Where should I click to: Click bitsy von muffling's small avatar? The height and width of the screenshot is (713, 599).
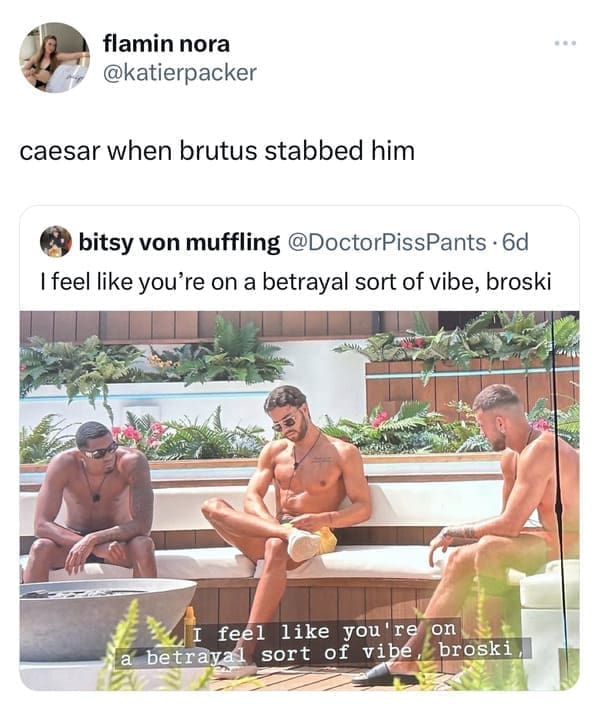click(x=56, y=241)
